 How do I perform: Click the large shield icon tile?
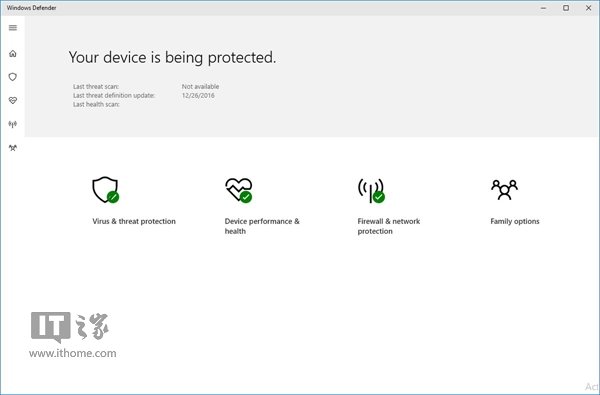[x=105, y=189]
